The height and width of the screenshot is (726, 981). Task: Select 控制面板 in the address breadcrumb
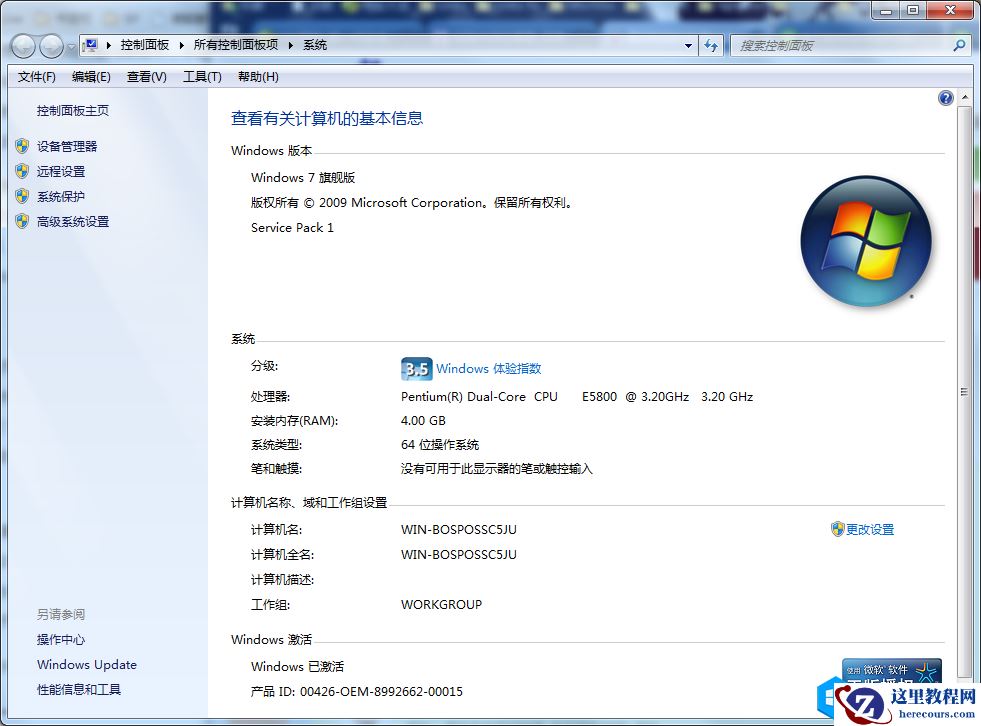145,45
